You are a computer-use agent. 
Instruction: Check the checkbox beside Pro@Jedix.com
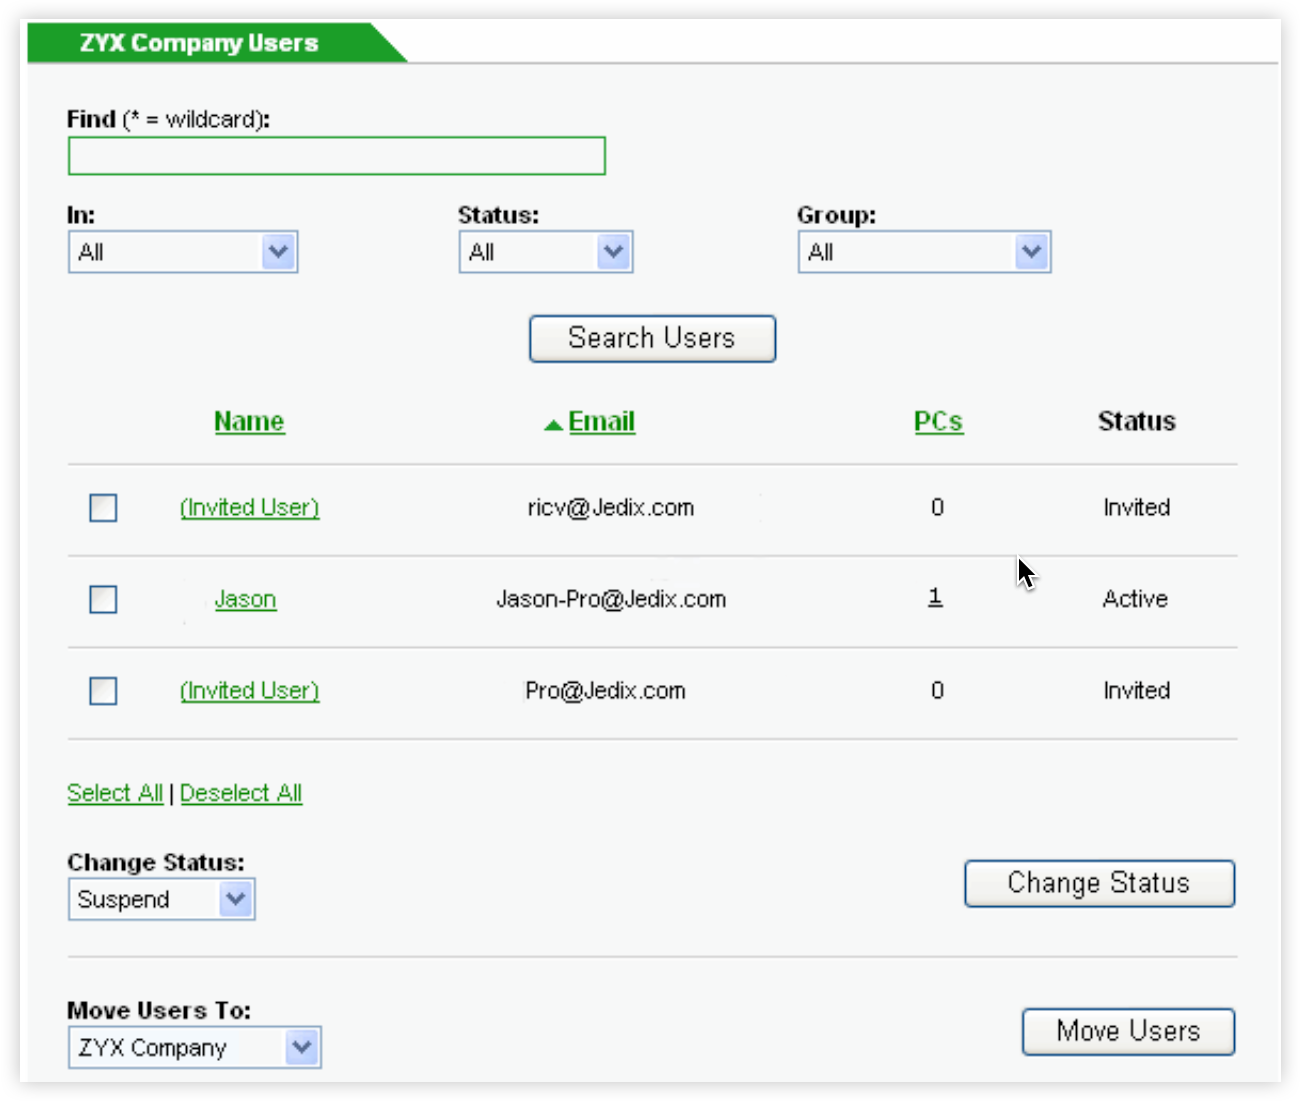pyautogui.click(x=102, y=691)
